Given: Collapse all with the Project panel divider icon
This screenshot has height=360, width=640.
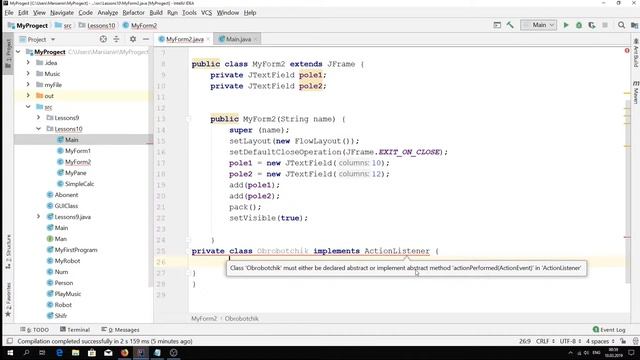Looking at the screenshot, I should click(x=116, y=39).
